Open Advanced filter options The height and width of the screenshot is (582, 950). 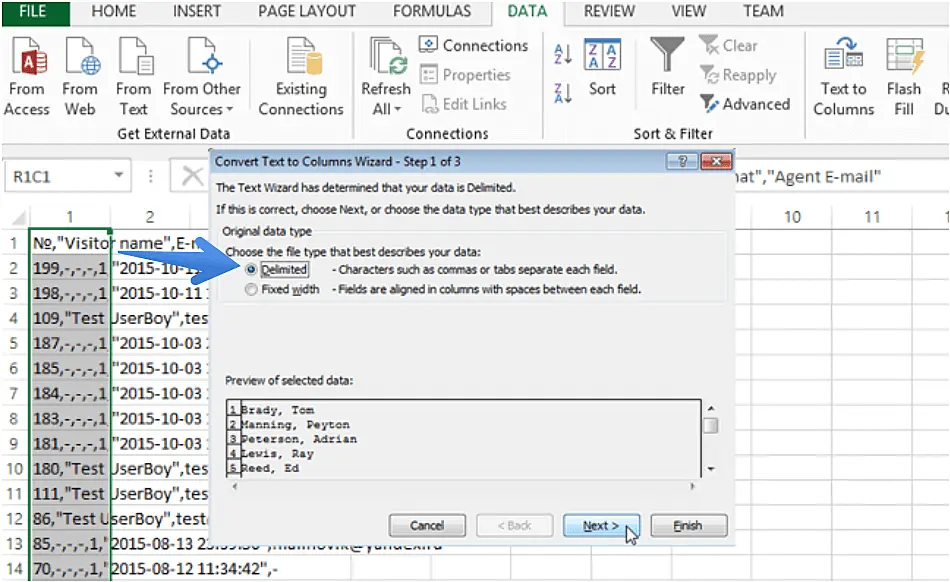pos(745,104)
